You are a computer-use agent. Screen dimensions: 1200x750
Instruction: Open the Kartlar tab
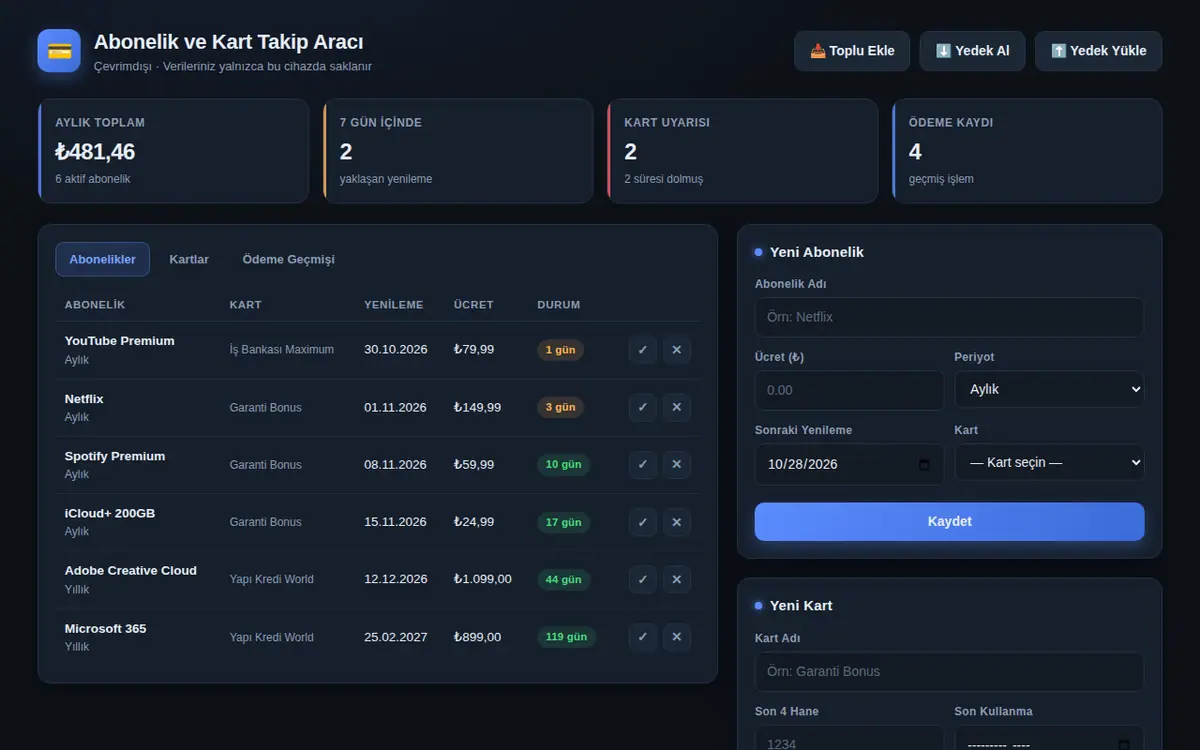coord(189,259)
